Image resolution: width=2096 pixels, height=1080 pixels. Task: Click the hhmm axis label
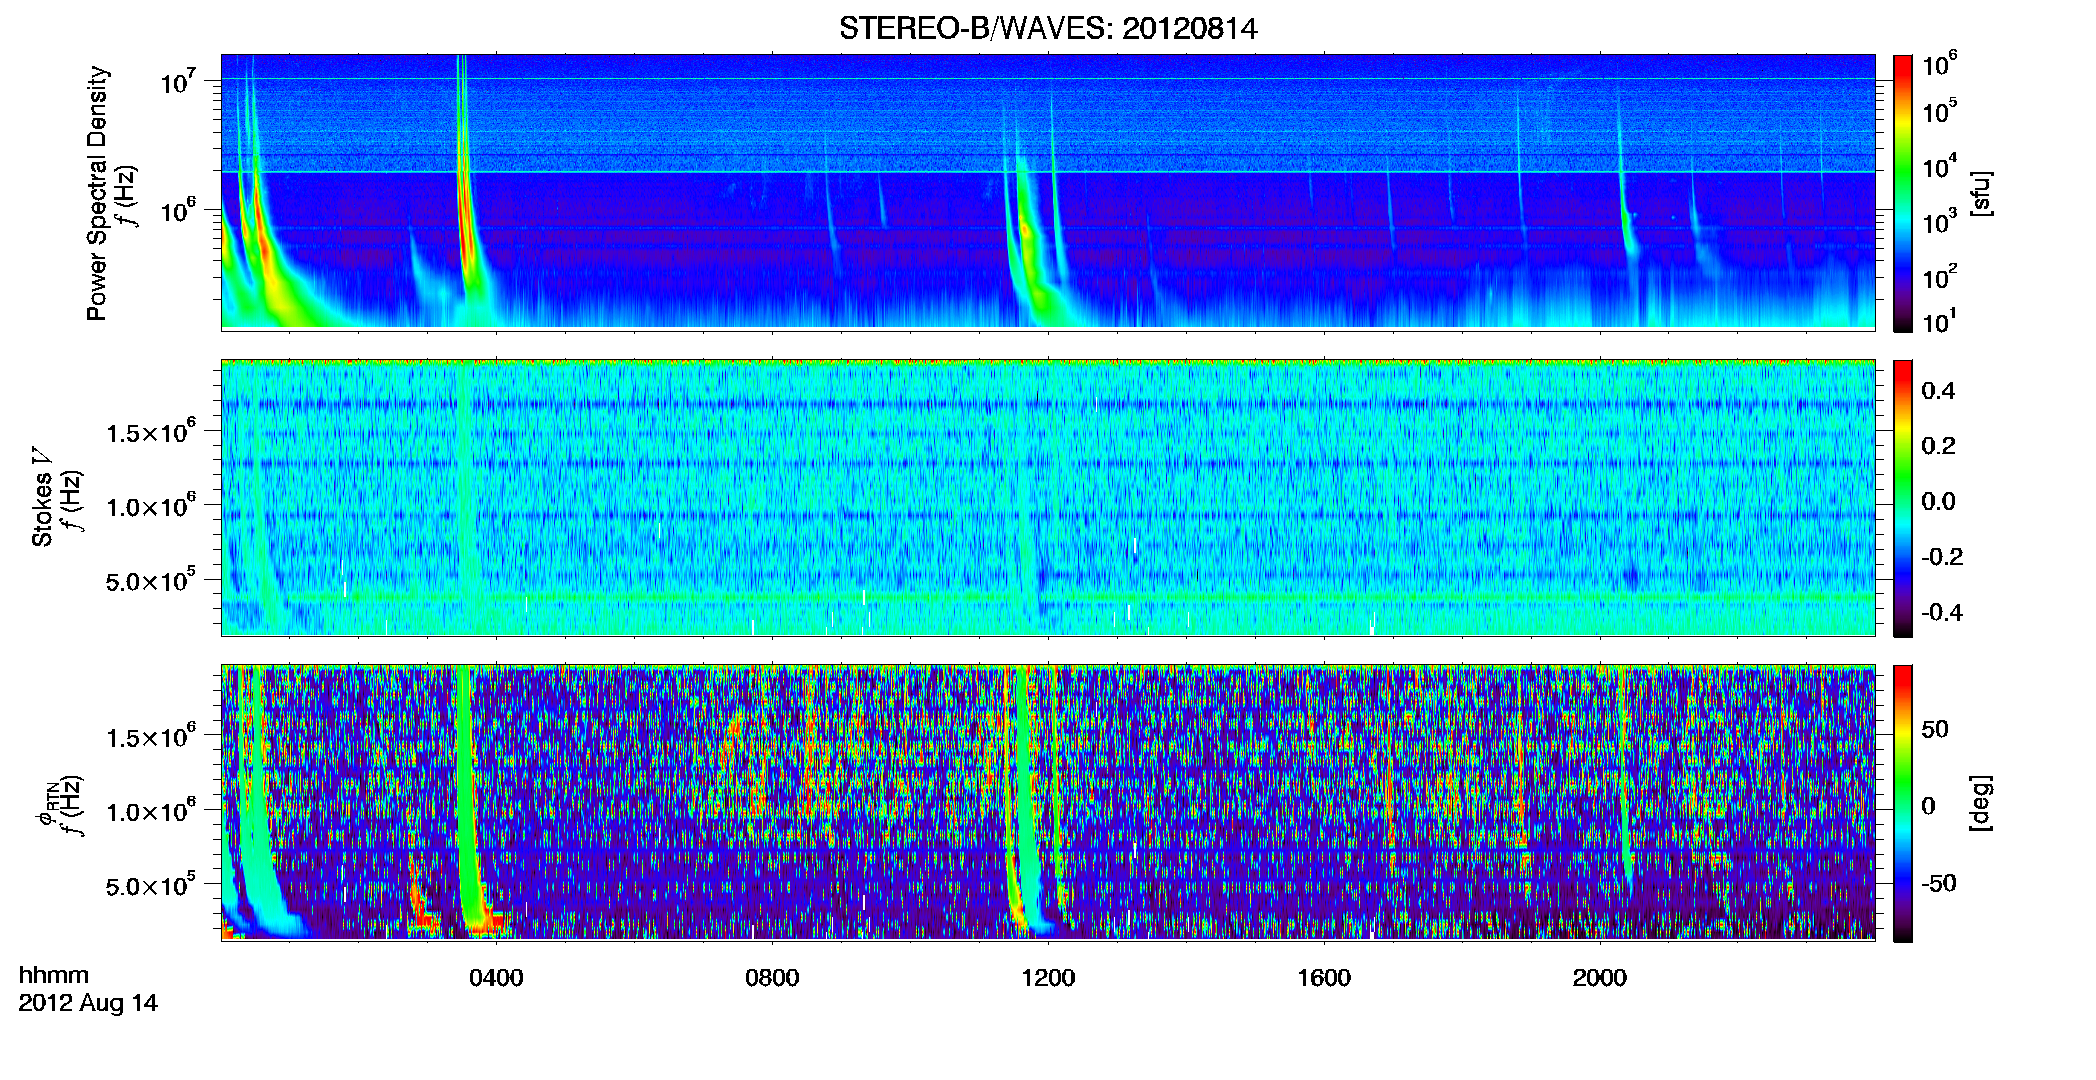[x=54, y=975]
